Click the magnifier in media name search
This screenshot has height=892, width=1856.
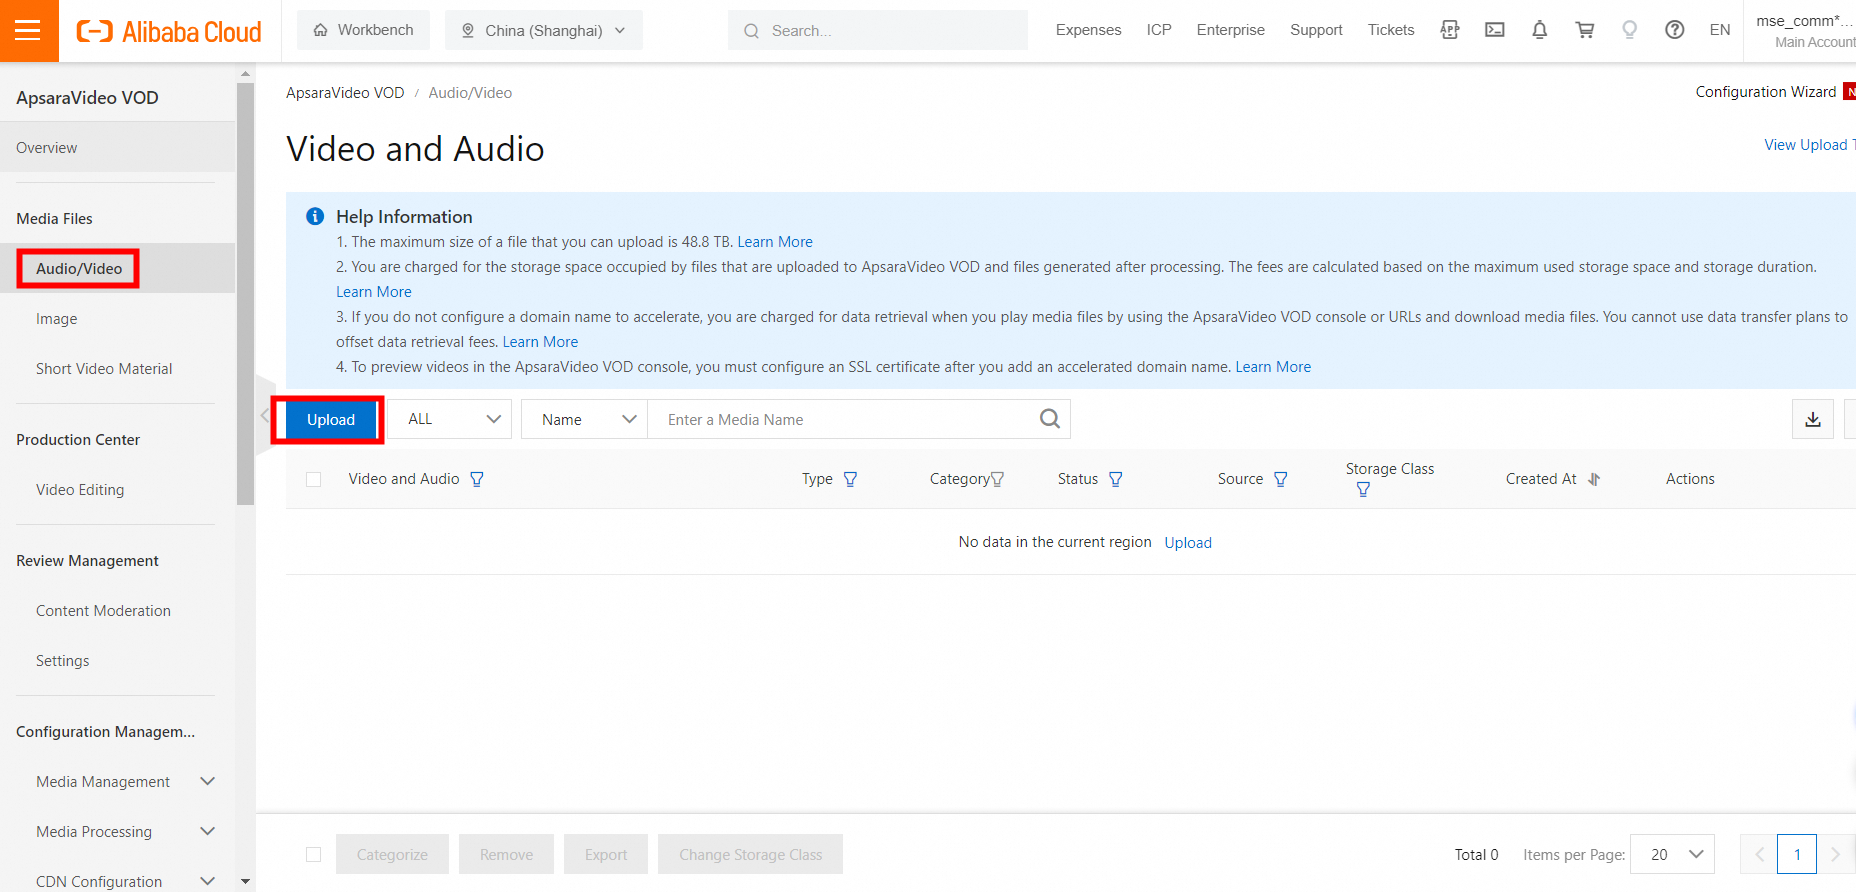[1049, 419]
